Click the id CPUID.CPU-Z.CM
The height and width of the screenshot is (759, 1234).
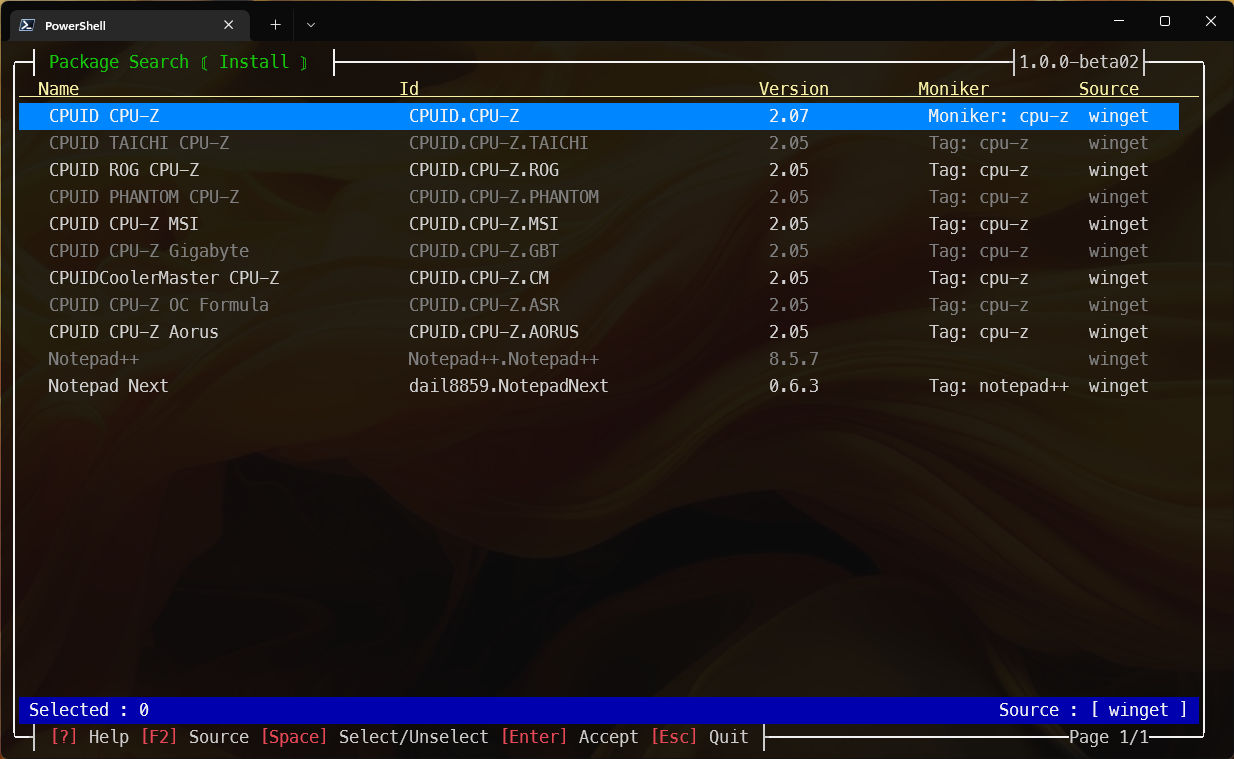[x=479, y=278]
